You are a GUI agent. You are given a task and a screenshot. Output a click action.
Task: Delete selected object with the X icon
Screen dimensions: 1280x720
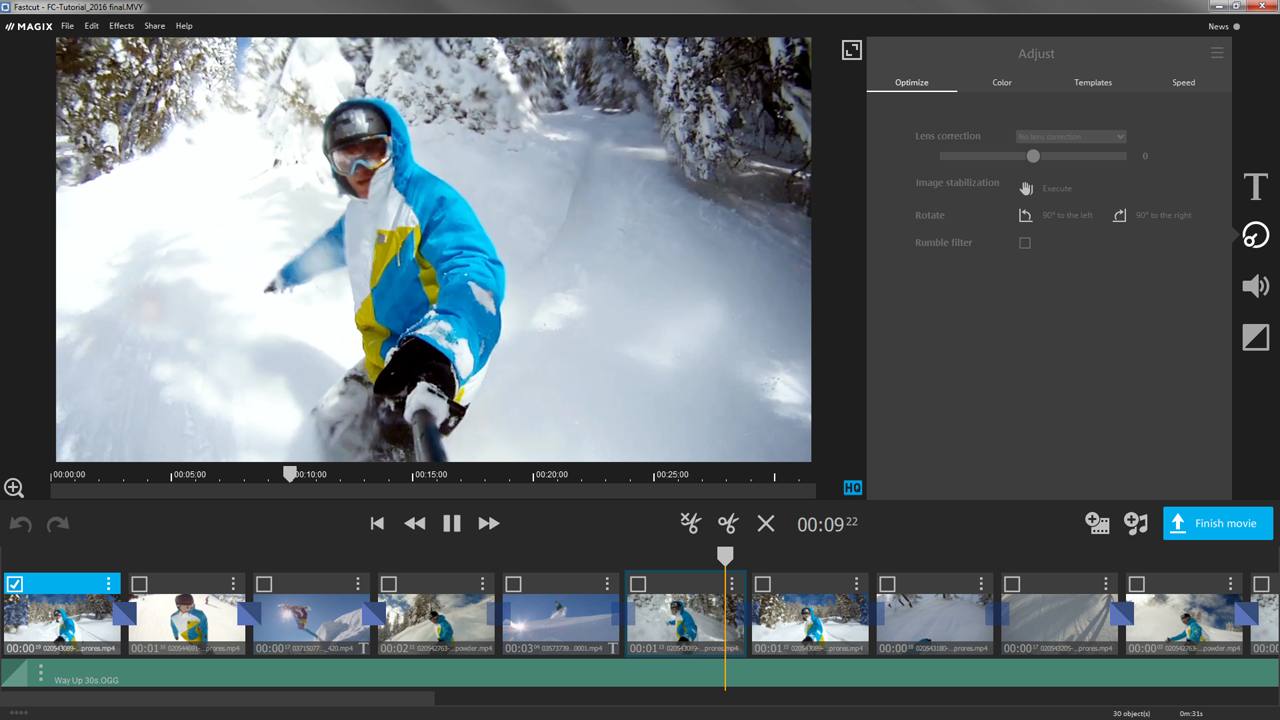766,523
